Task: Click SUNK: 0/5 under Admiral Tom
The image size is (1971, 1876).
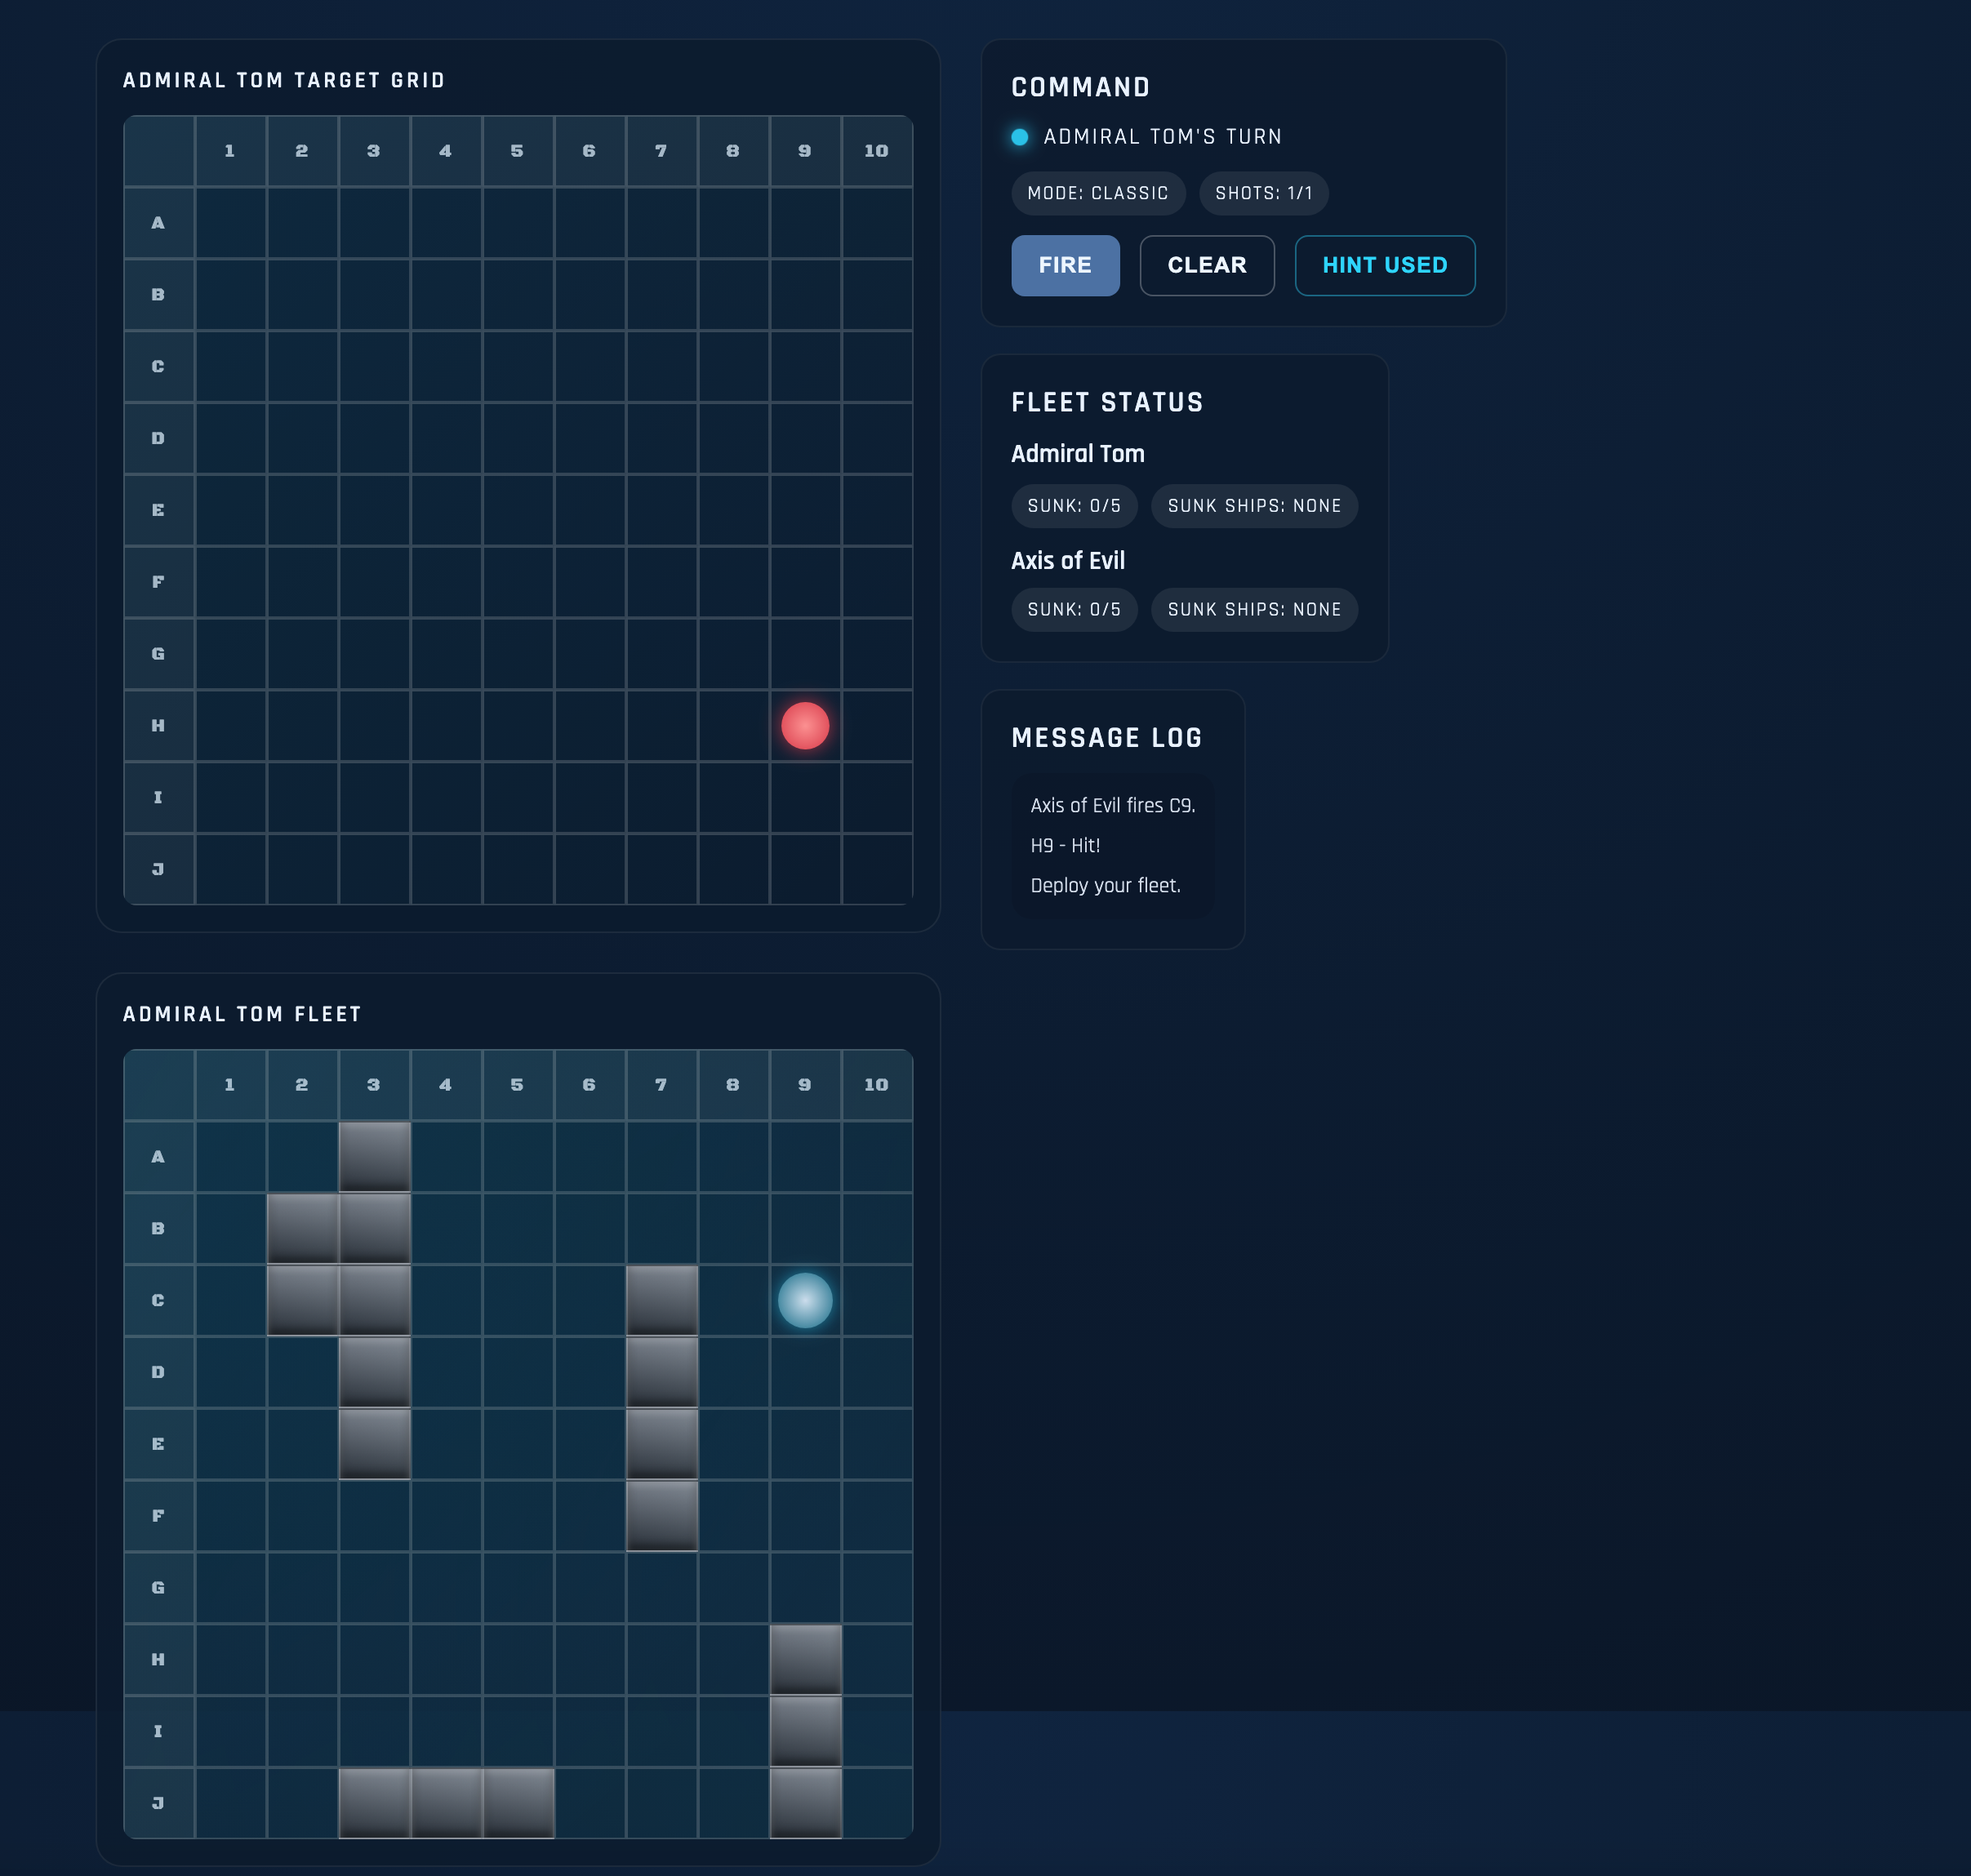Action: coord(1074,506)
